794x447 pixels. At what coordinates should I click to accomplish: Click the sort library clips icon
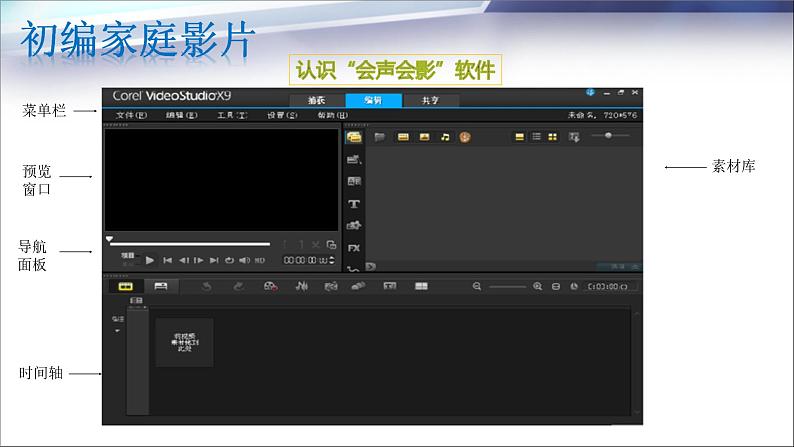[574, 137]
